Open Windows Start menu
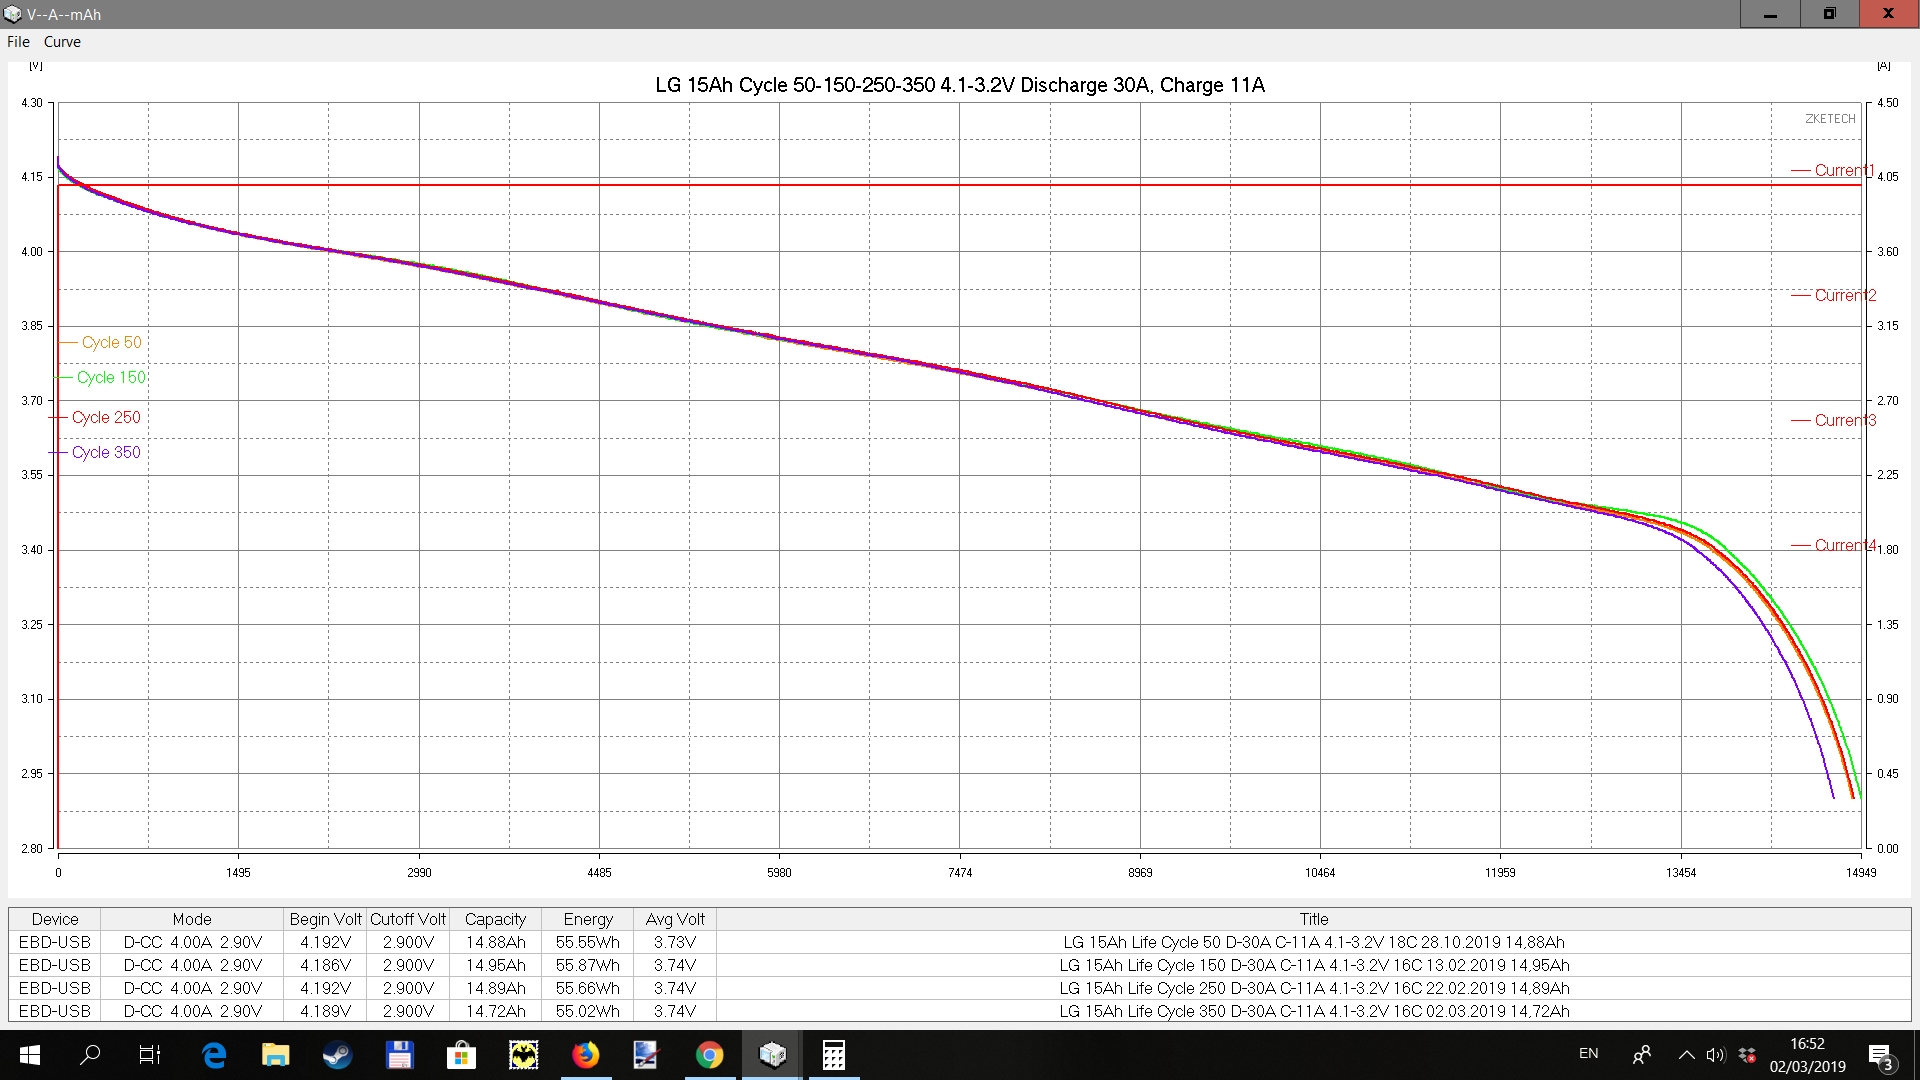 [29, 1054]
